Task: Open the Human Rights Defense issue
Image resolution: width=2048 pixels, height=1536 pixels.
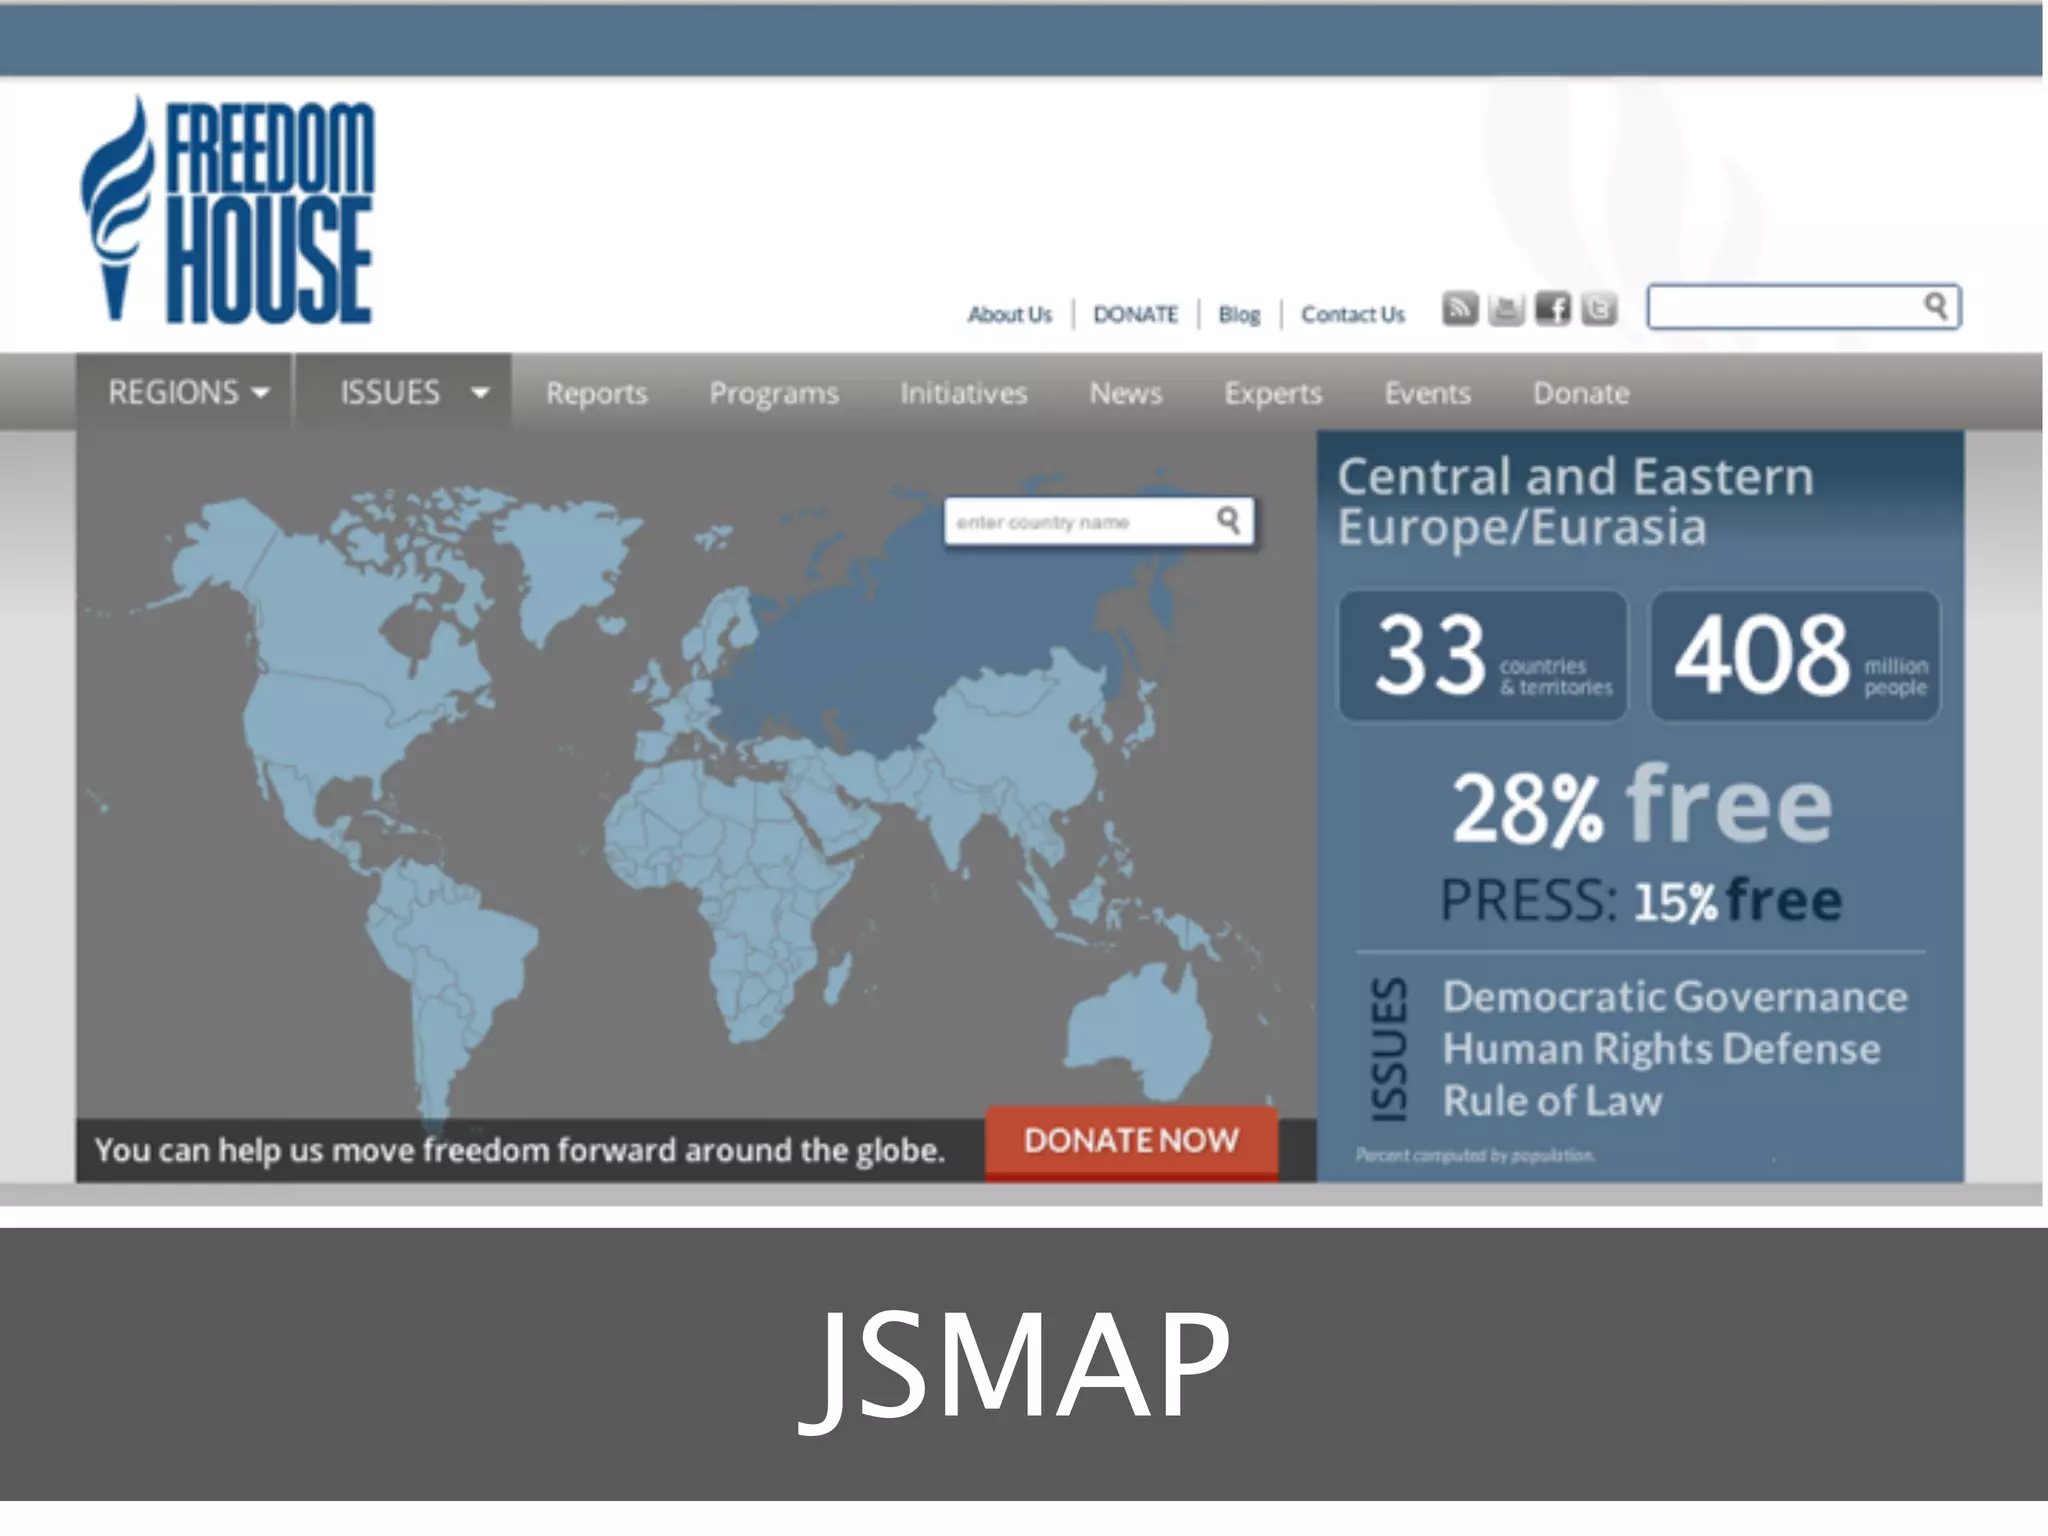Action: pos(1661,1048)
